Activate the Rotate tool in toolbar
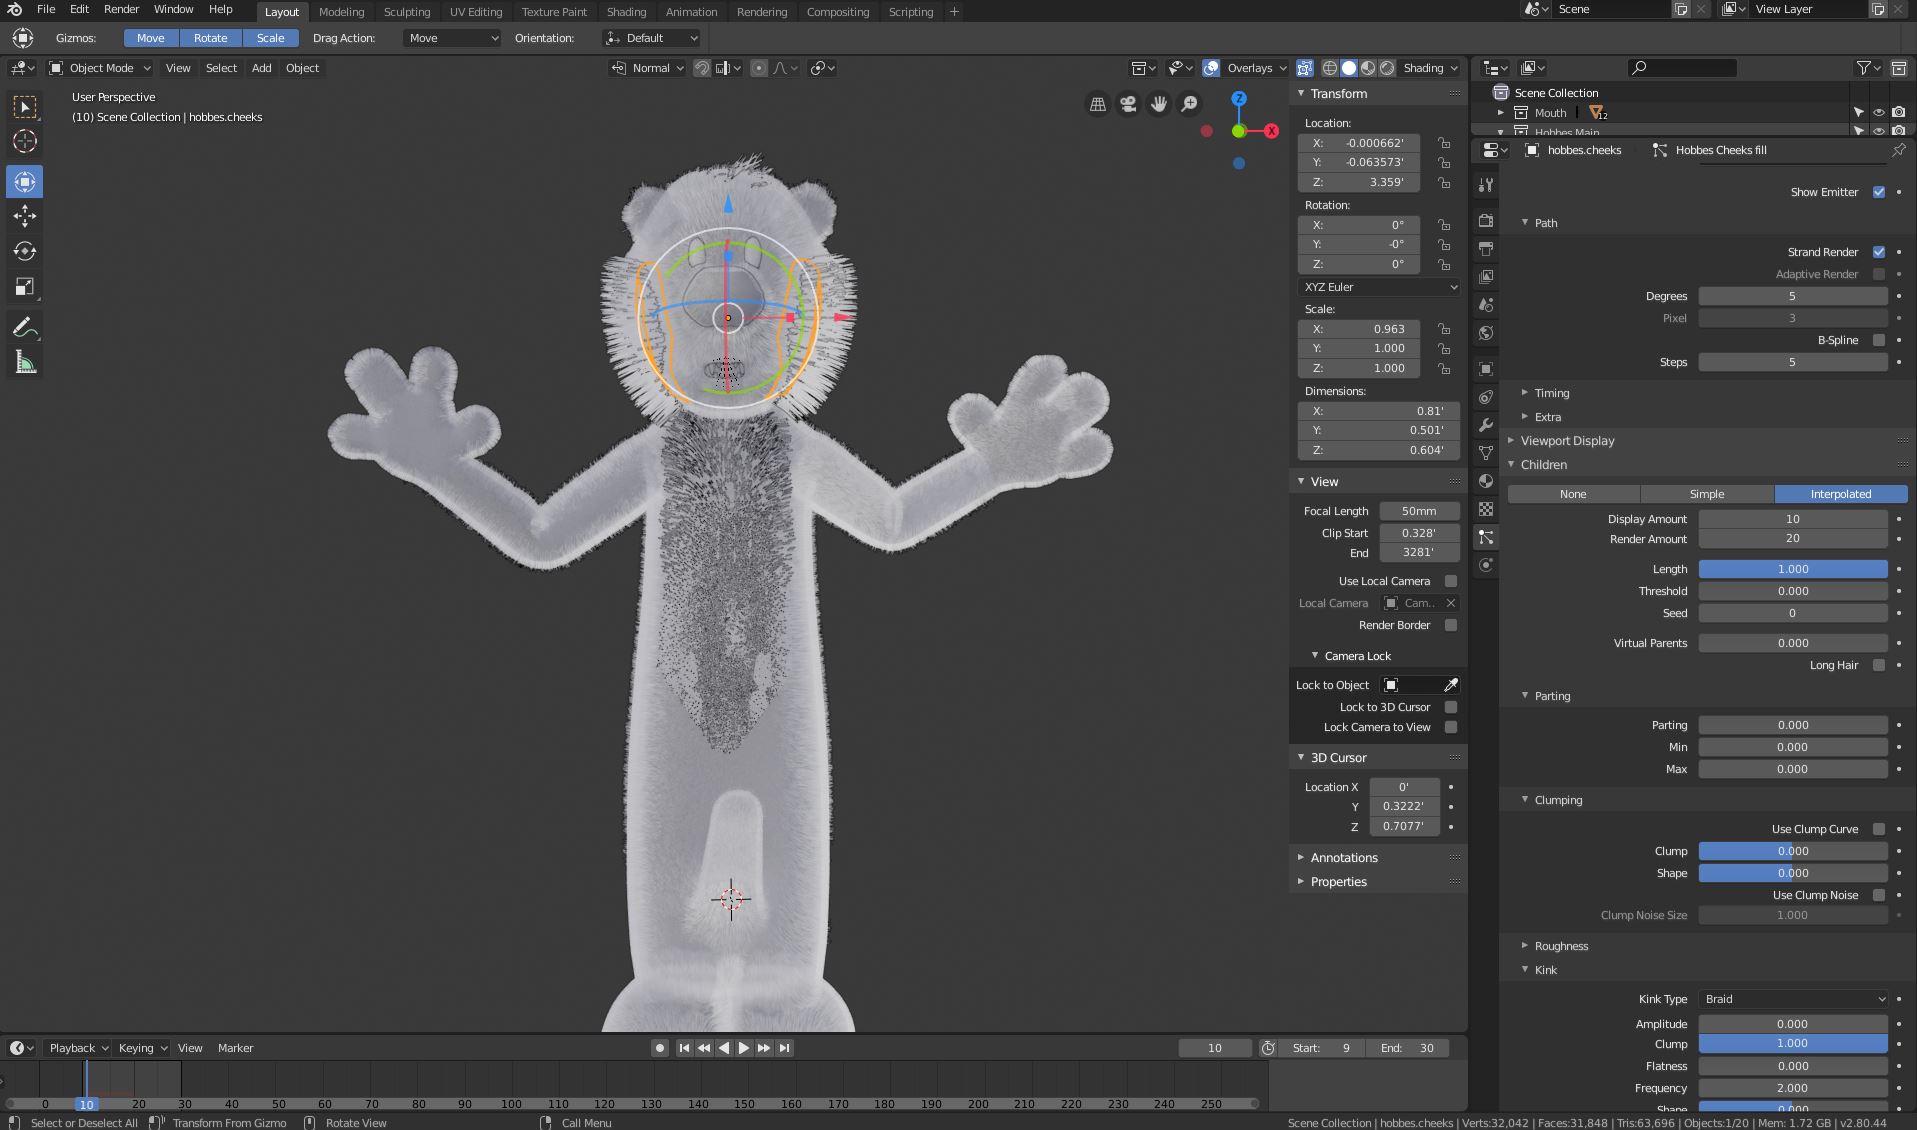 click(x=25, y=251)
